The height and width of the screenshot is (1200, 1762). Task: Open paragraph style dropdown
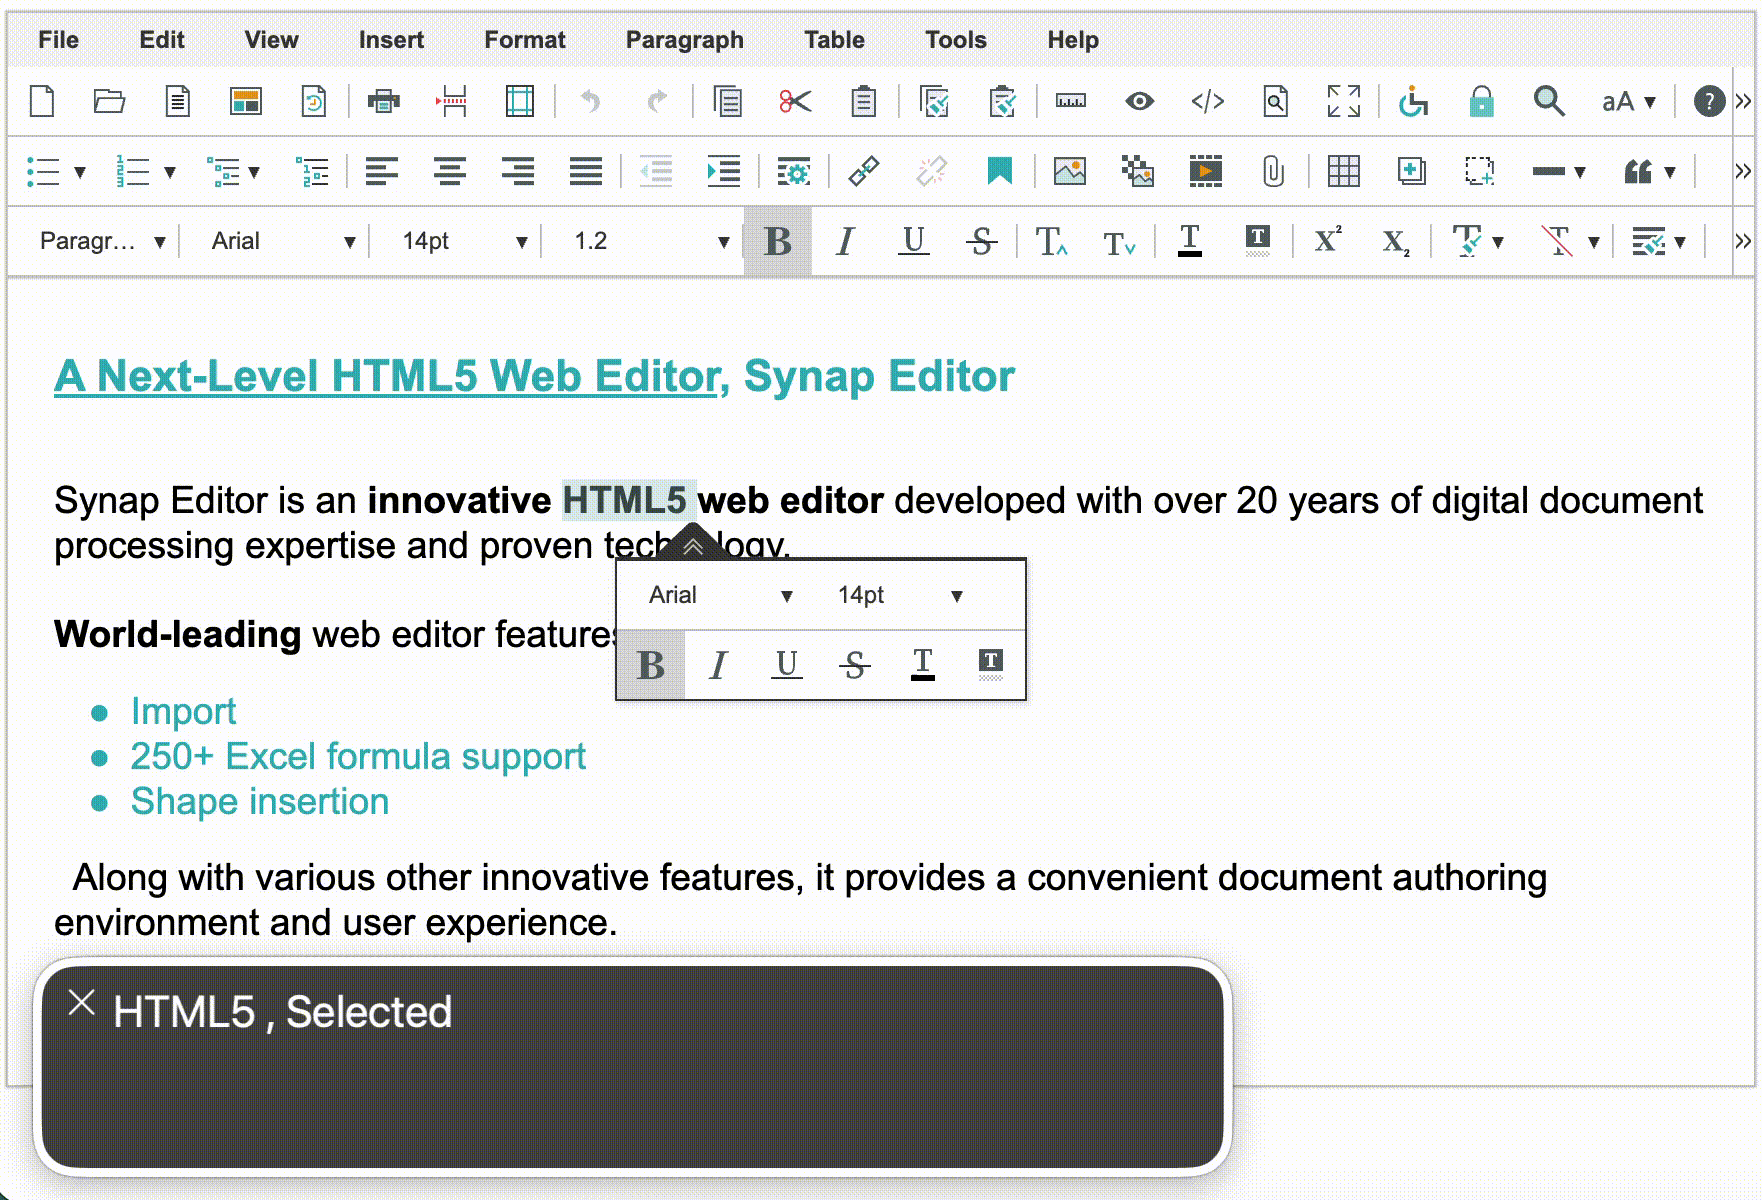pos(102,241)
